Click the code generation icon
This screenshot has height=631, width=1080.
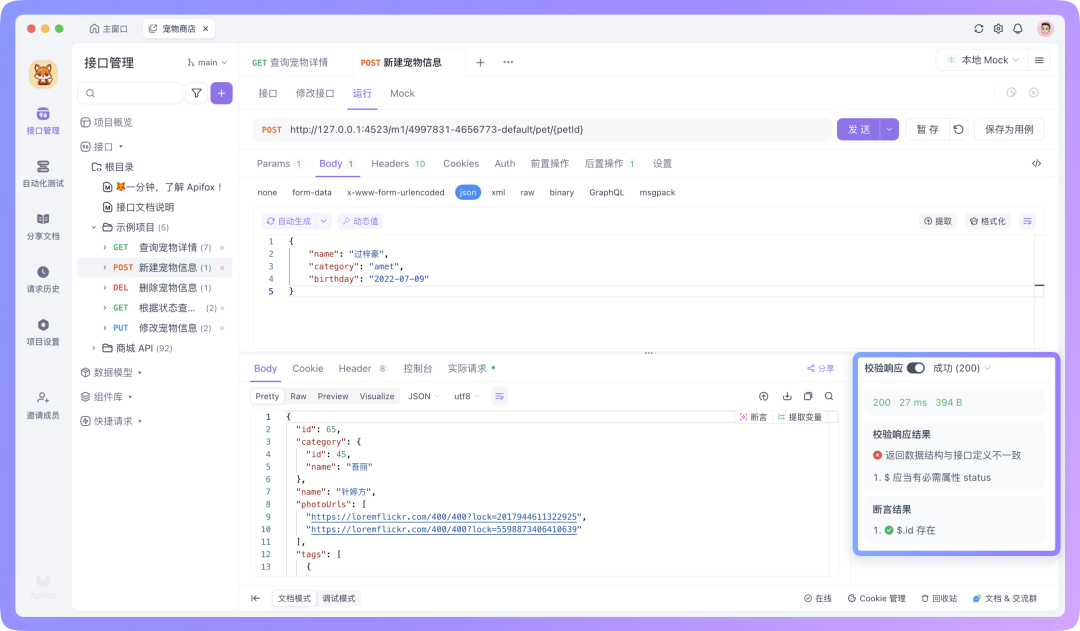click(x=1036, y=163)
